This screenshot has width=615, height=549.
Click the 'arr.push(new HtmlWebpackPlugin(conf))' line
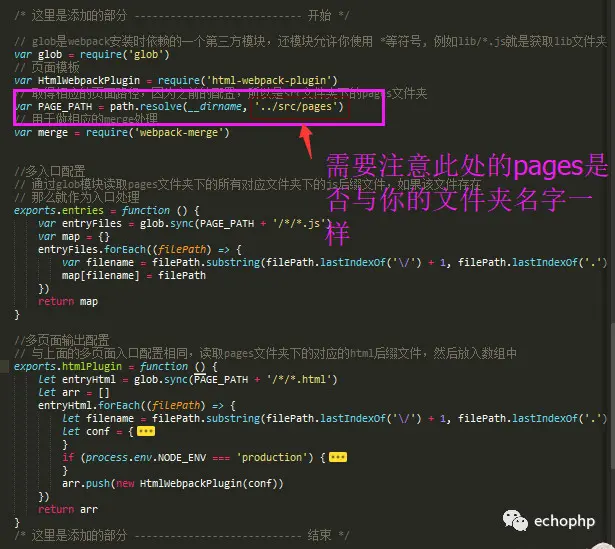click(x=173, y=484)
